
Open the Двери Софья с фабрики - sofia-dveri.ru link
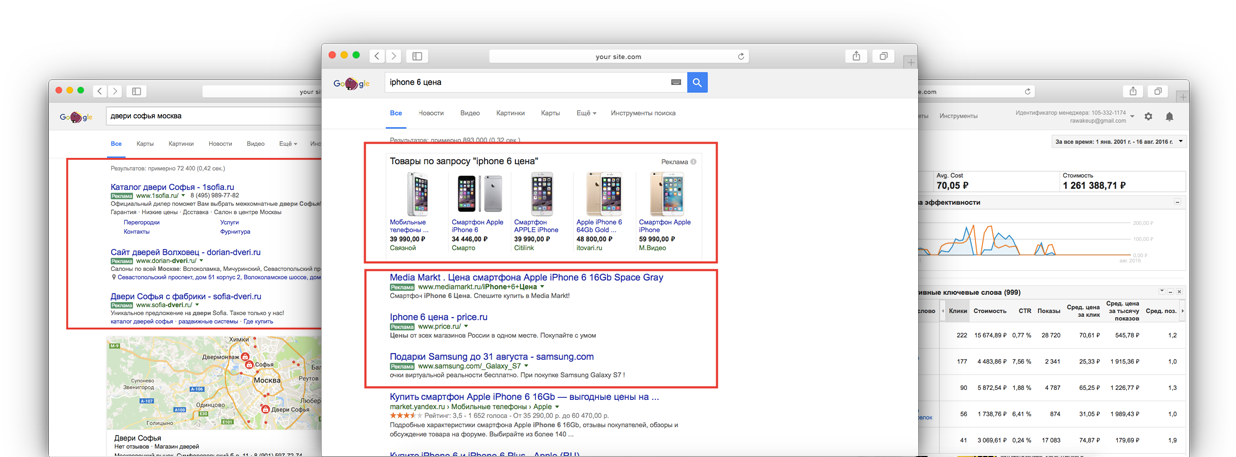click(186, 296)
